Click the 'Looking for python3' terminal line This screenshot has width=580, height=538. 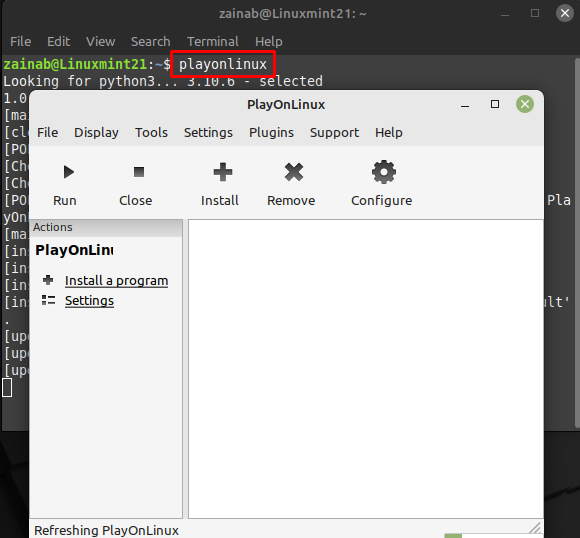163,81
